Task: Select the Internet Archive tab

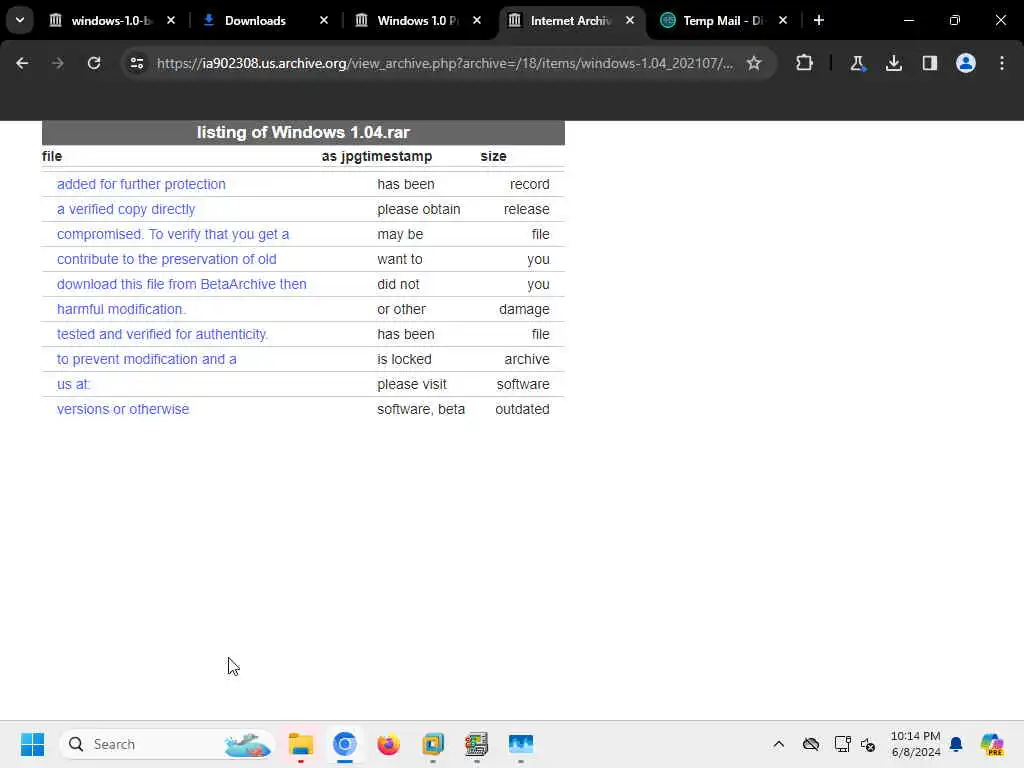Action: [571, 20]
